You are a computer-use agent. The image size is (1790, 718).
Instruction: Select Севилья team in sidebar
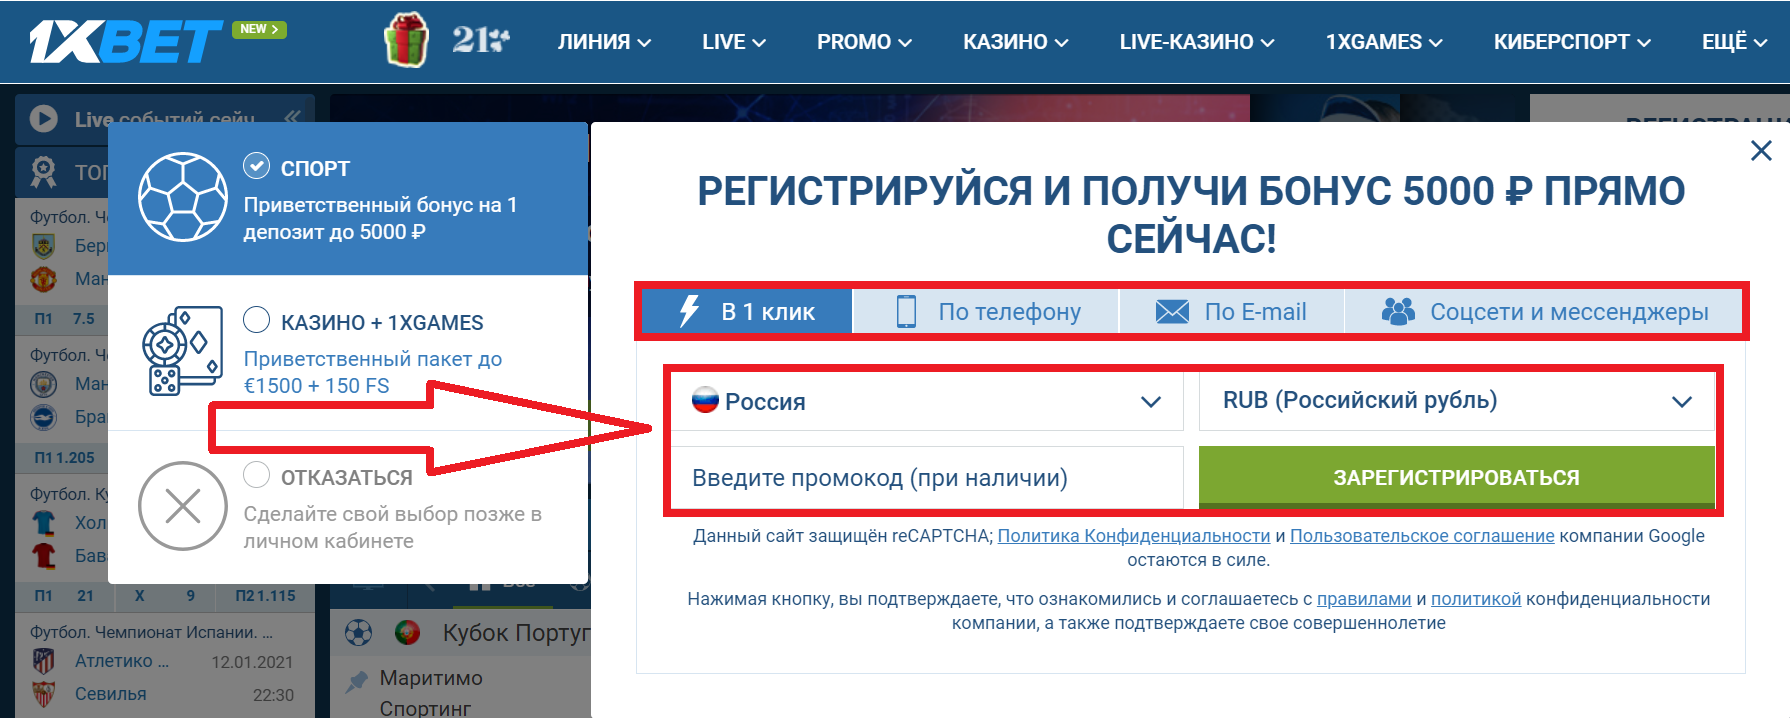tap(111, 694)
